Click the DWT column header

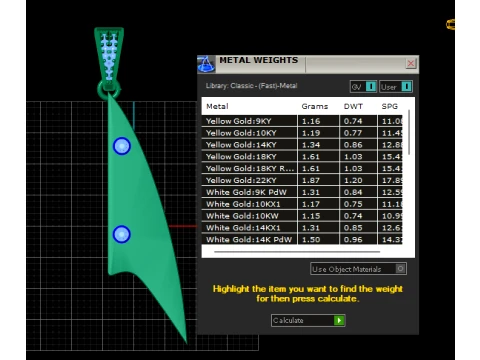point(353,106)
